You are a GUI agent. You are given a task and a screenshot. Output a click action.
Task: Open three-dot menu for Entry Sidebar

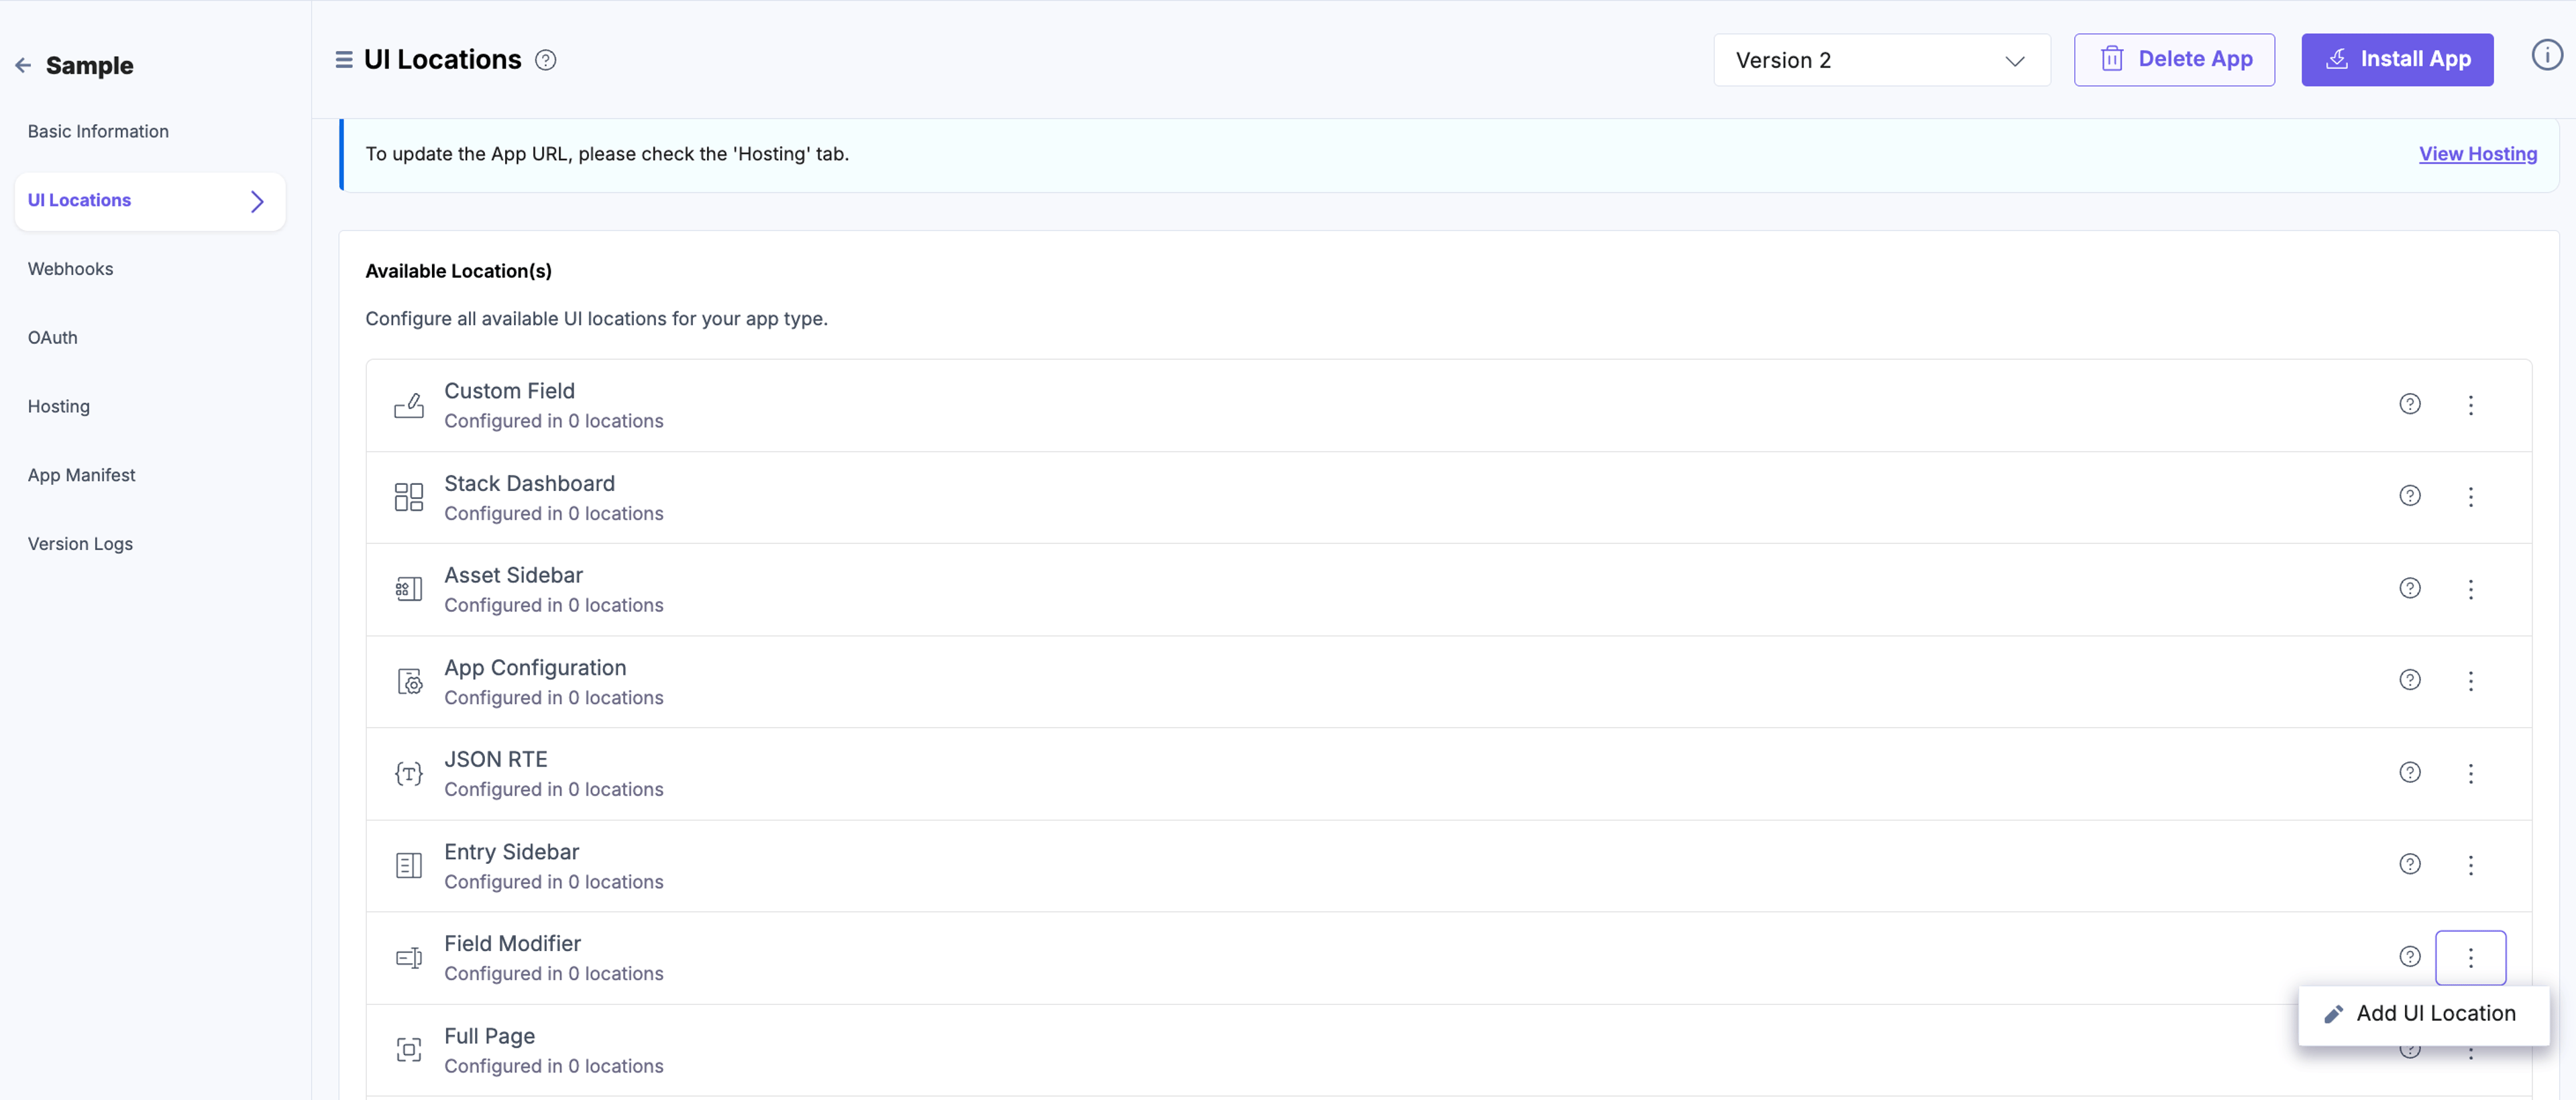pos(2470,865)
